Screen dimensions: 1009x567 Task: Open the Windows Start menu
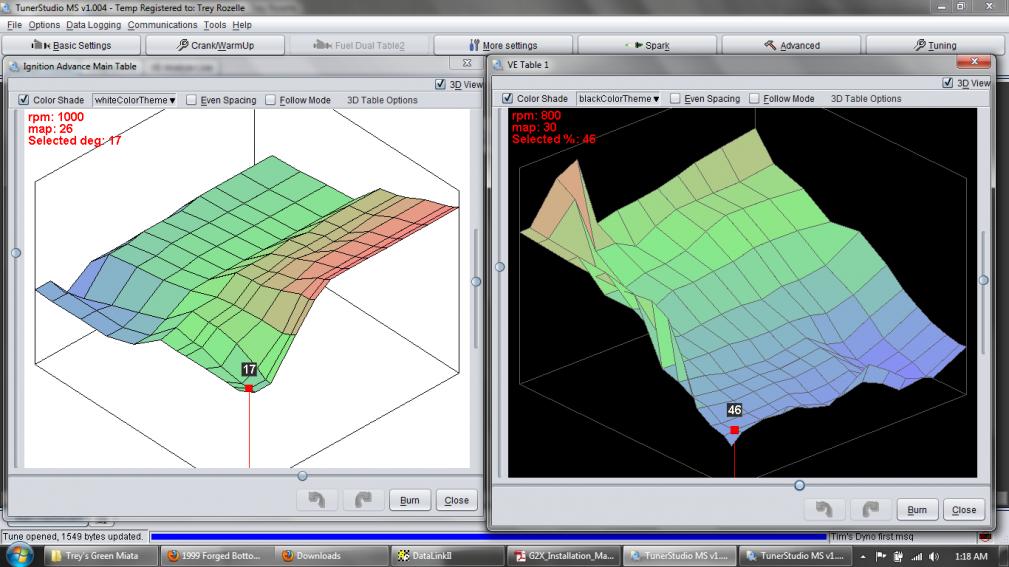click(19, 555)
